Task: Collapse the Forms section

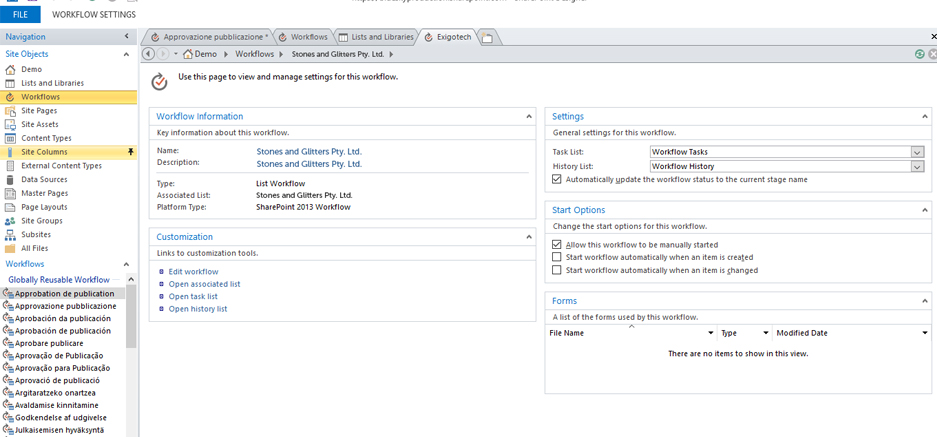Action: click(x=924, y=301)
